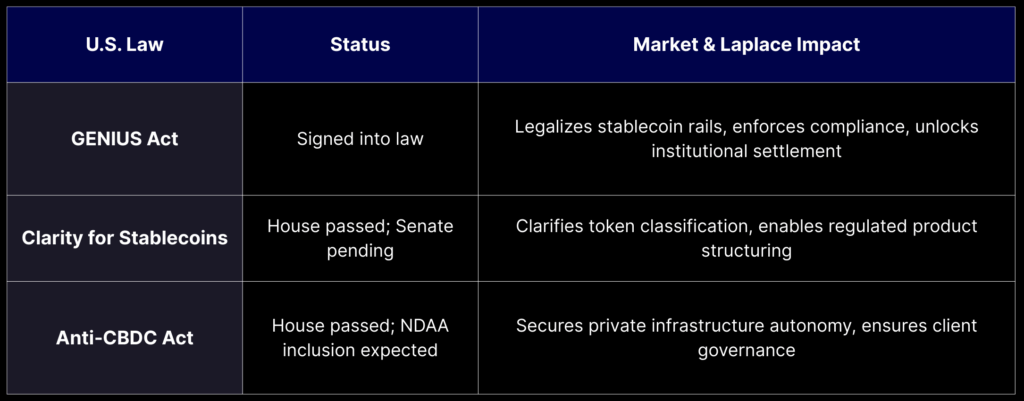Select the Status column header

pos(360,44)
